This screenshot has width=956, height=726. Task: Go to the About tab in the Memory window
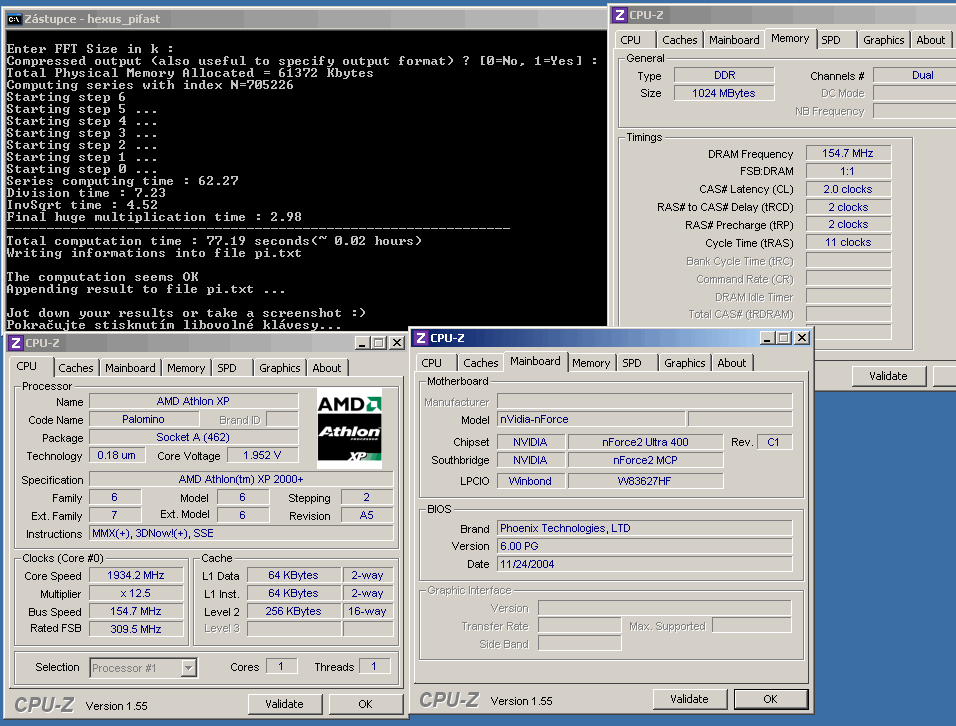click(930, 40)
